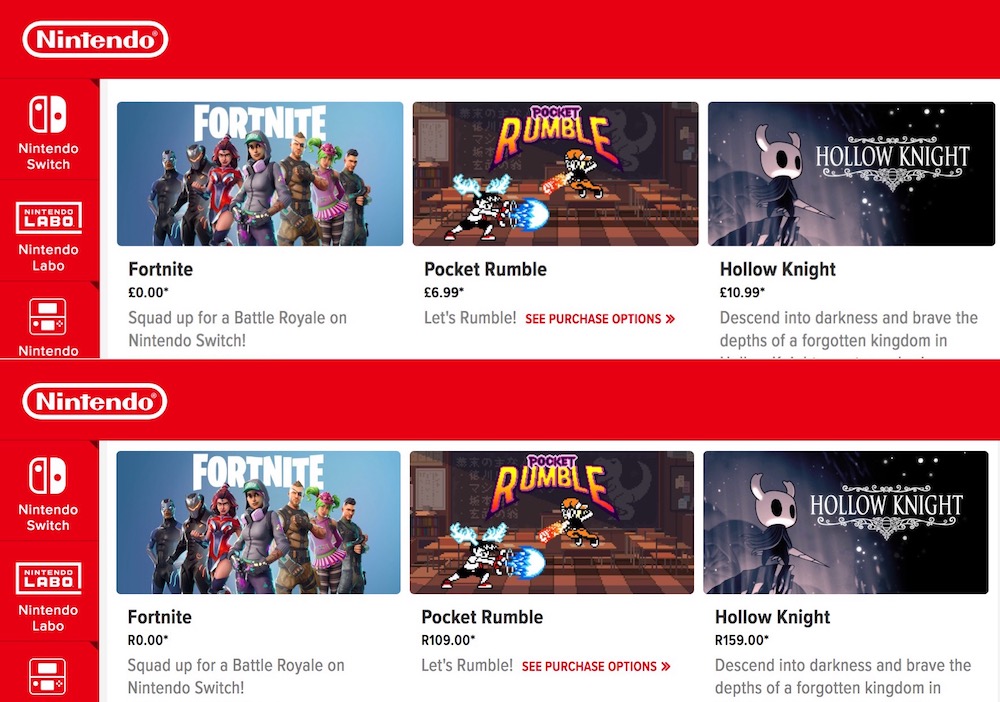Image resolution: width=1000 pixels, height=702 pixels.
Task: Click the Nintendo logo in the upper page
Action: click(95, 40)
